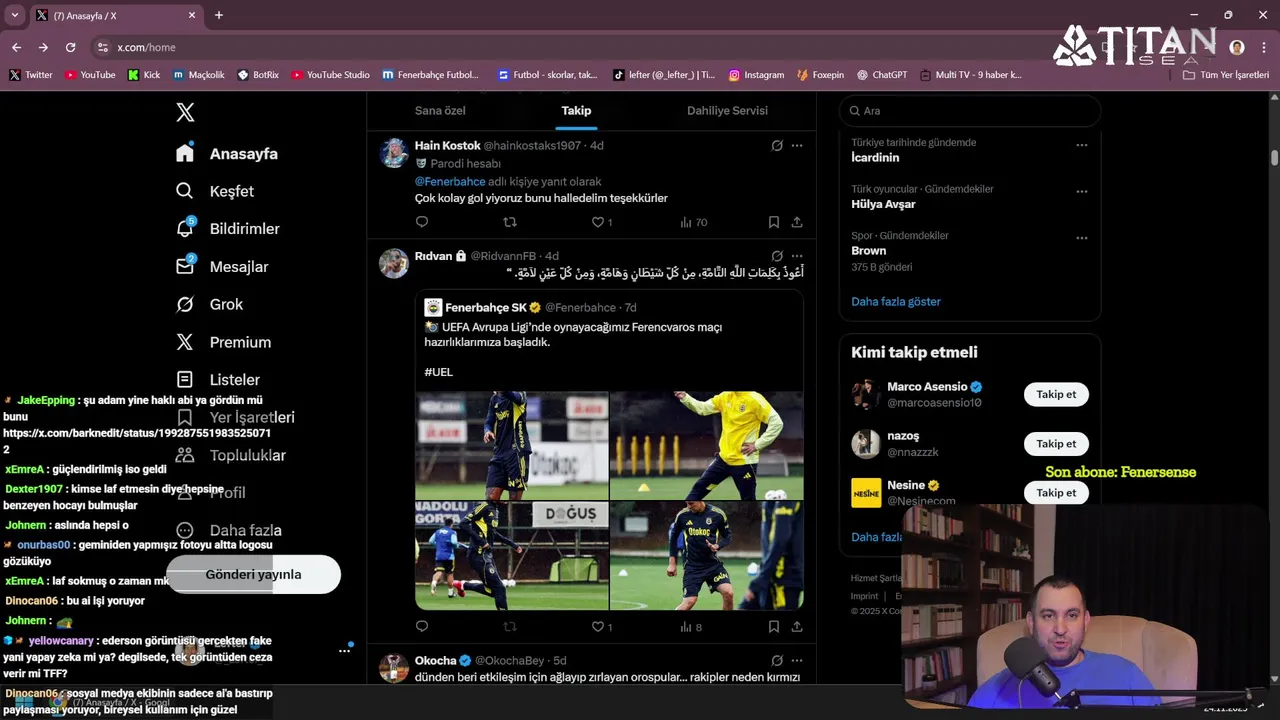Open @Fenerbahce mention link
This screenshot has width=1280, height=720.
click(x=450, y=181)
